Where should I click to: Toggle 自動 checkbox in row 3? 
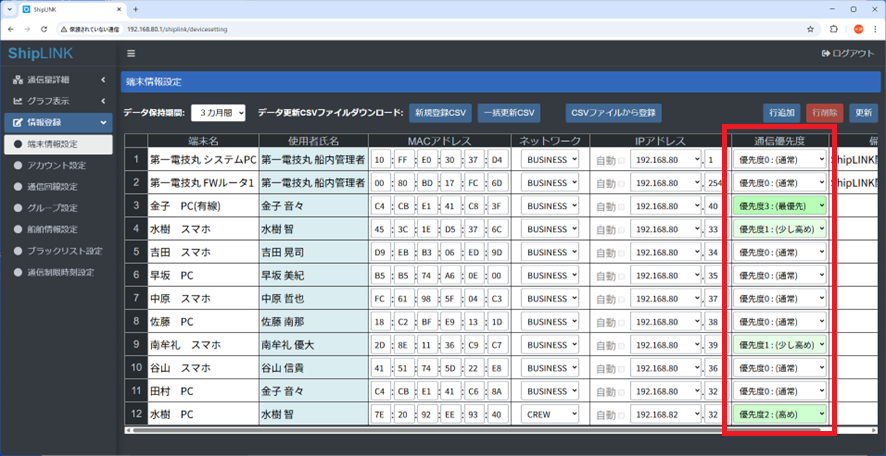623,205
